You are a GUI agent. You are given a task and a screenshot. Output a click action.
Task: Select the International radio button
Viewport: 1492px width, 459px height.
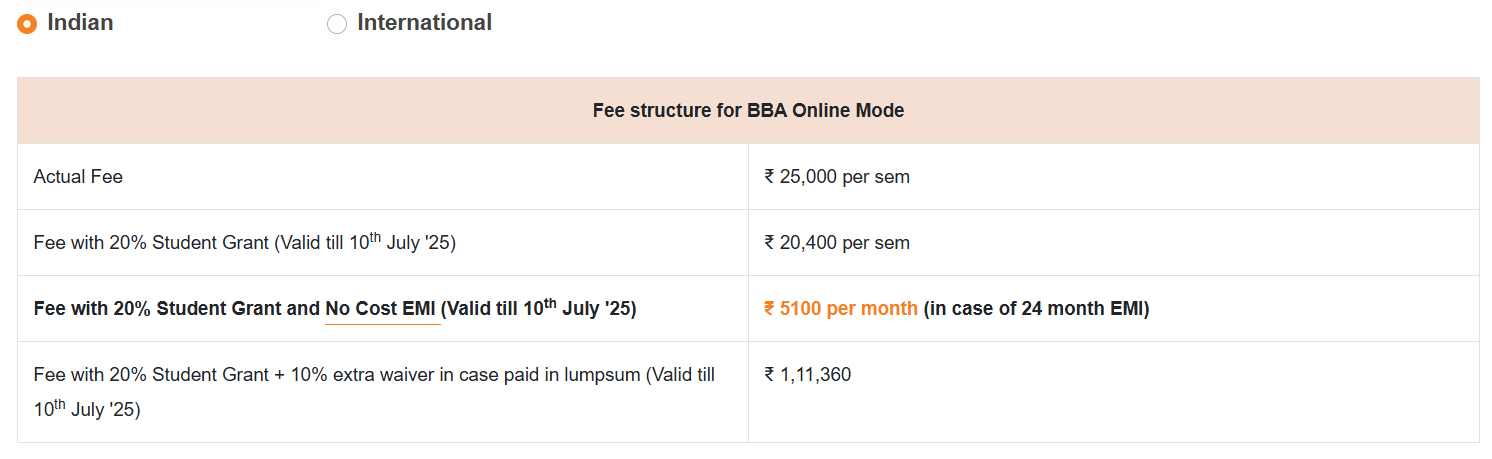click(336, 24)
